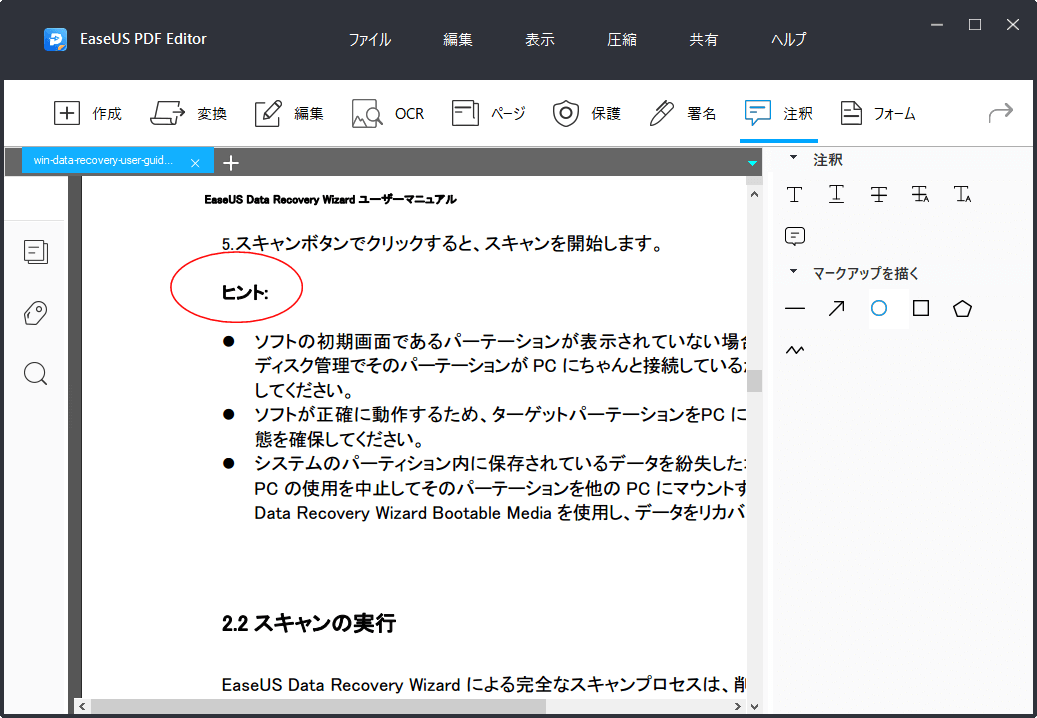Open the 表示 menu
1037x718 pixels.
click(x=539, y=39)
